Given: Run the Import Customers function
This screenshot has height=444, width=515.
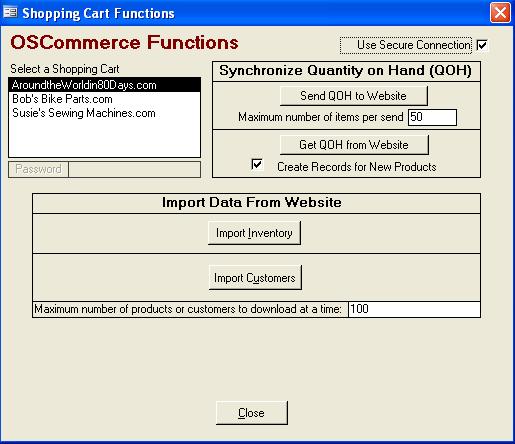Looking at the screenshot, I should coord(255,278).
